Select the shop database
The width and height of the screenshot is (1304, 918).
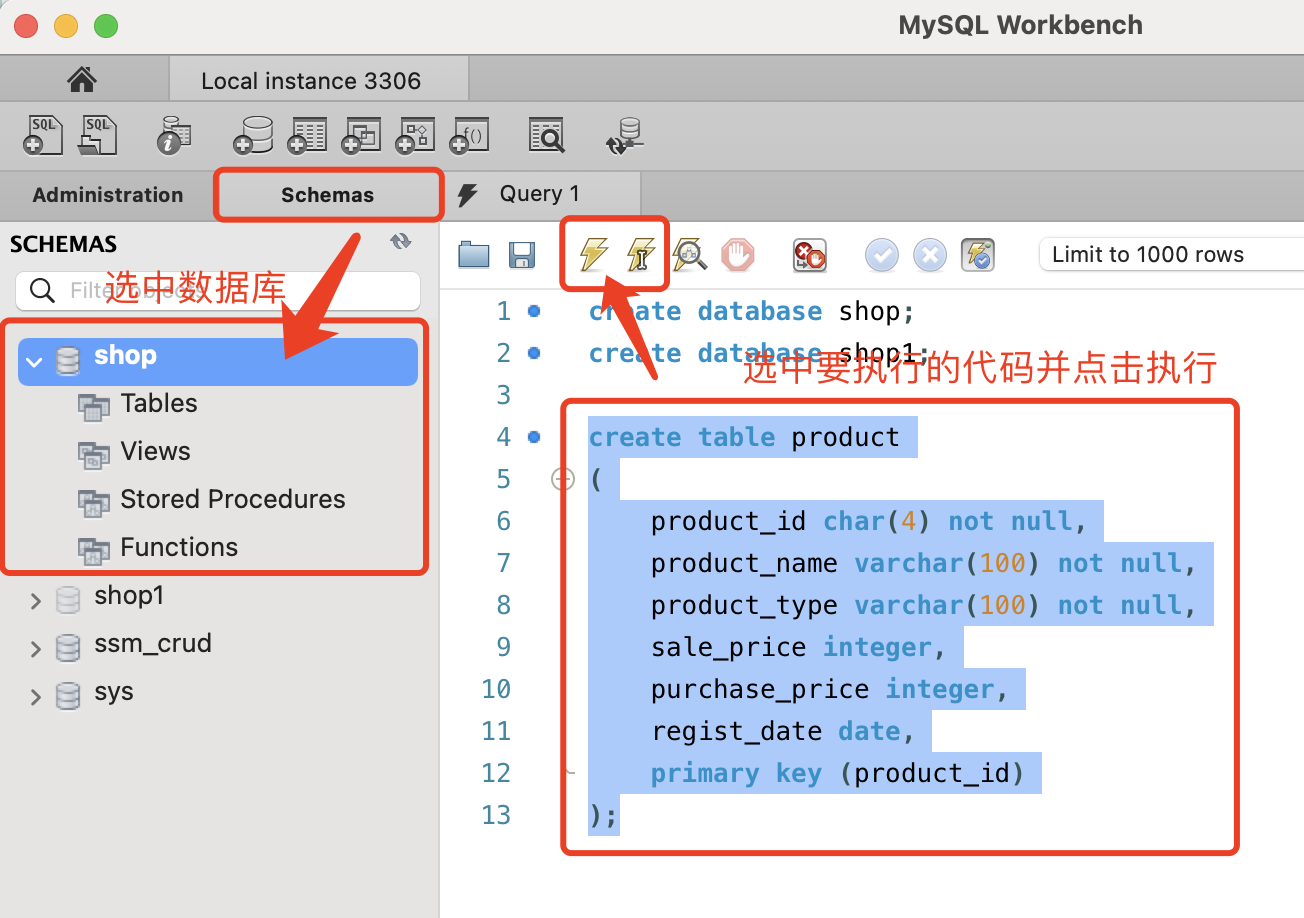pos(218,361)
